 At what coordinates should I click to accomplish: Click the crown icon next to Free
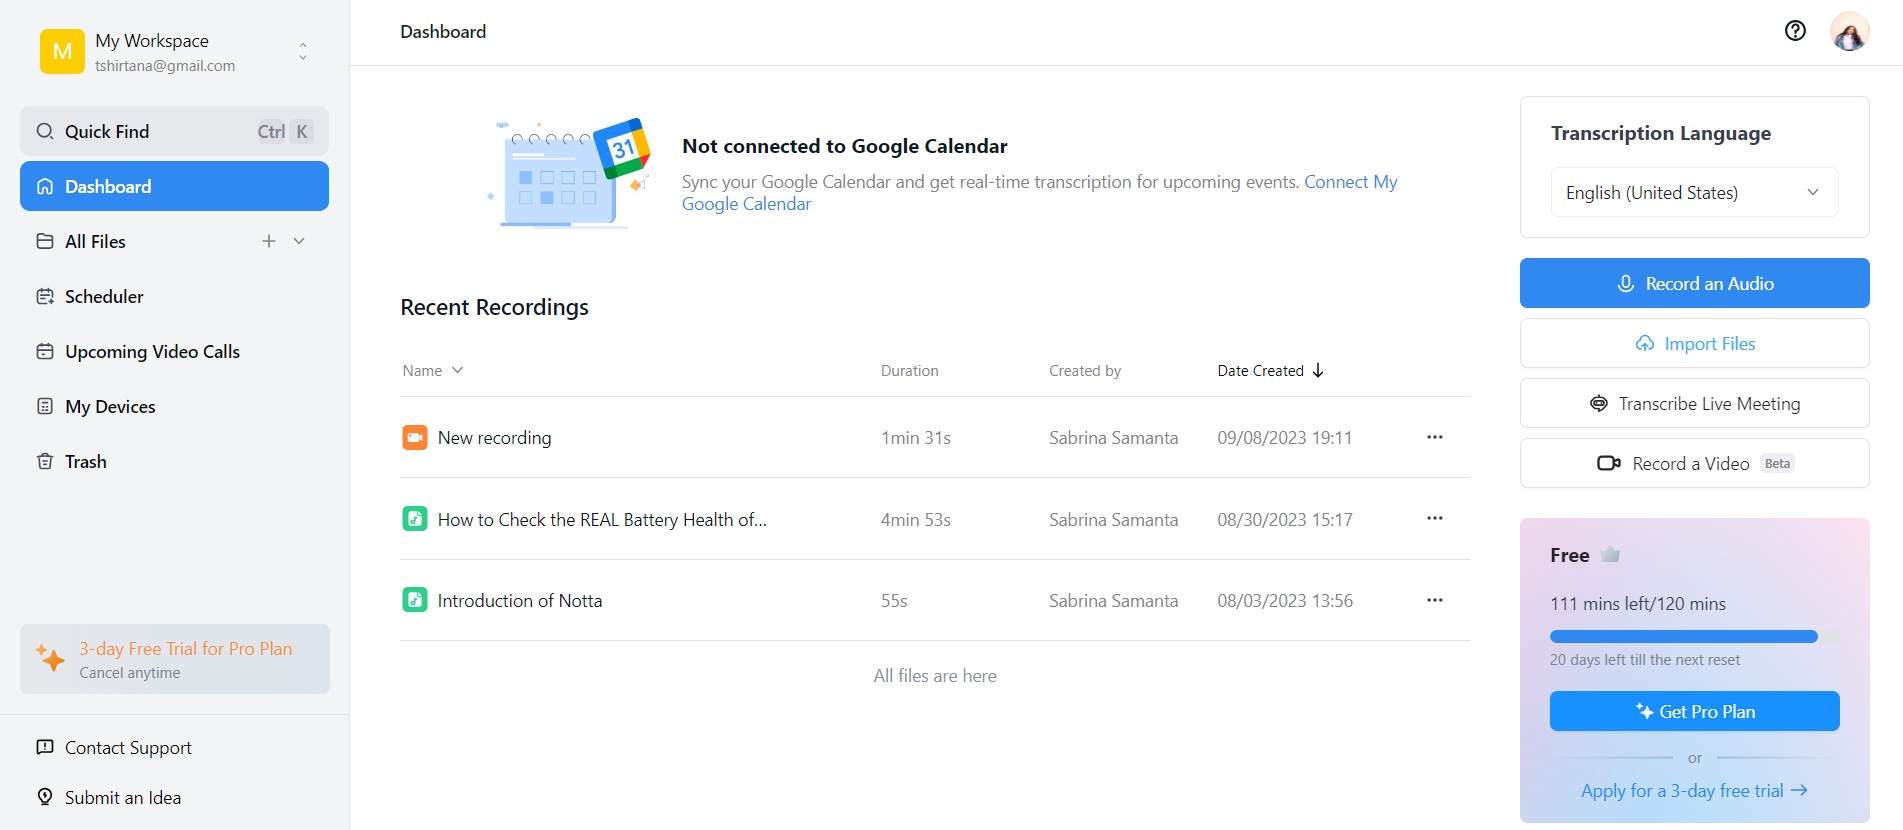[x=1610, y=554]
